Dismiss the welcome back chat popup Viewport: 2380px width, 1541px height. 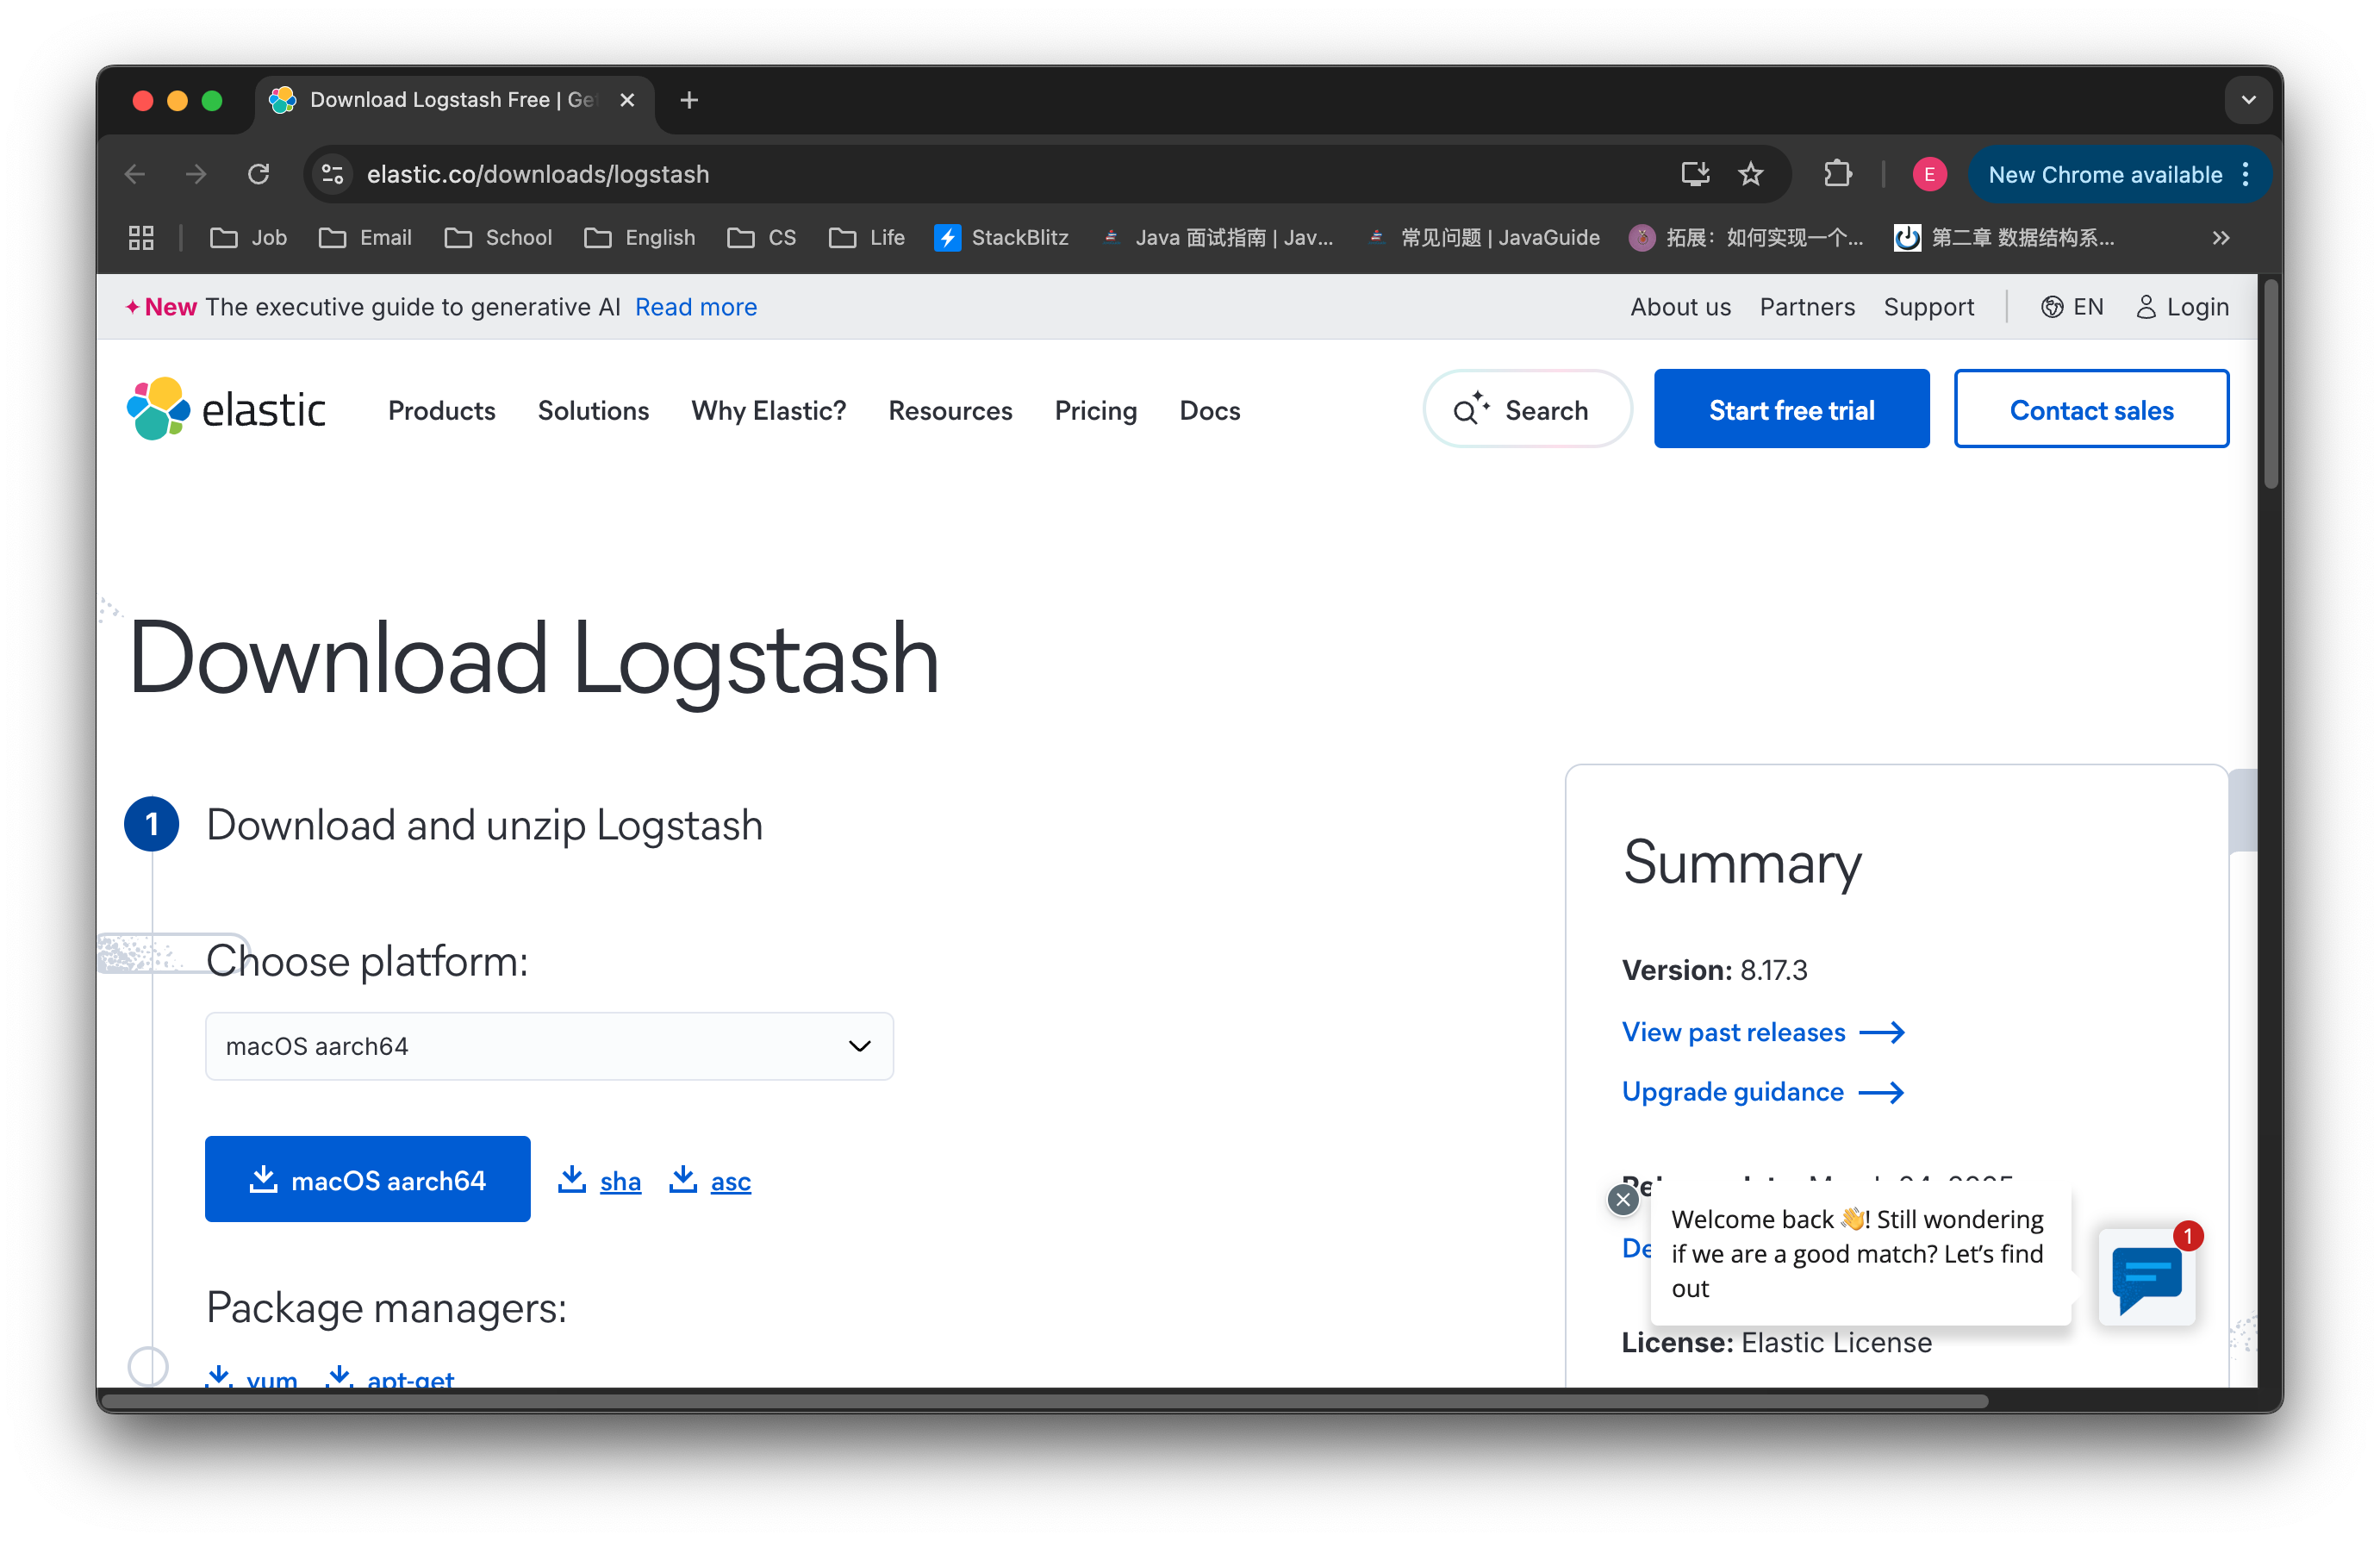tap(1623, 1199)
